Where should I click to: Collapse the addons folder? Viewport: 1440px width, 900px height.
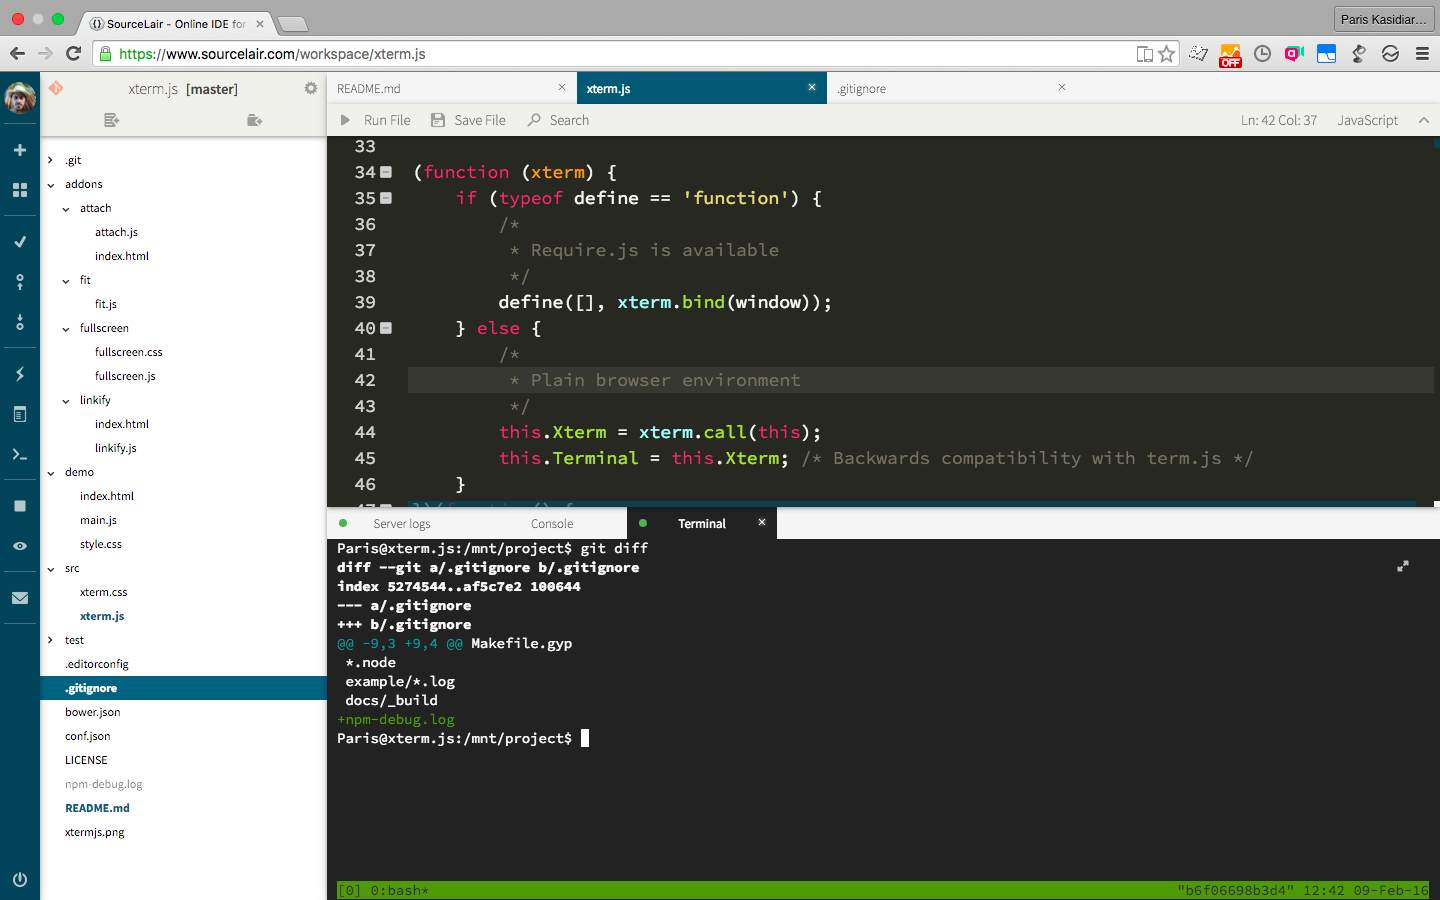point(51,184)
